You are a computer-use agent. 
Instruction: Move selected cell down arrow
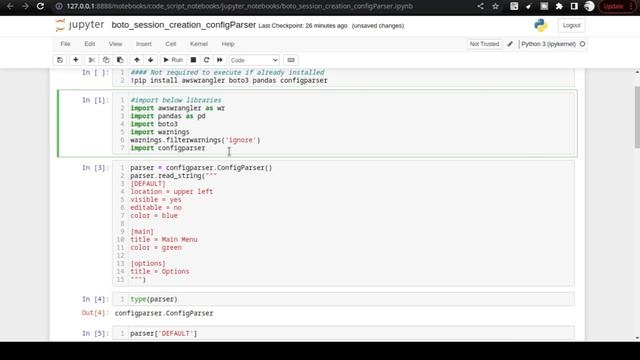click(x=151, y=60)
